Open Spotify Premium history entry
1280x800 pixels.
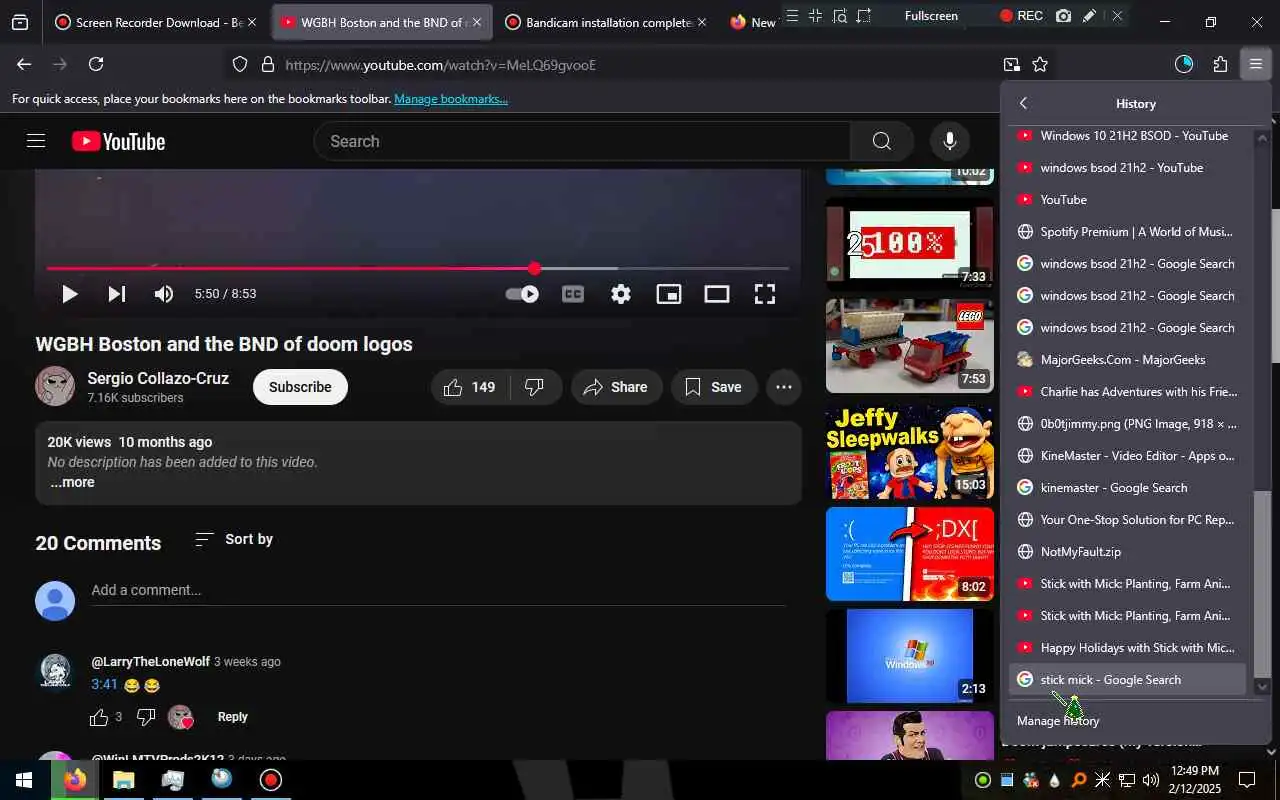(1128, 231)
